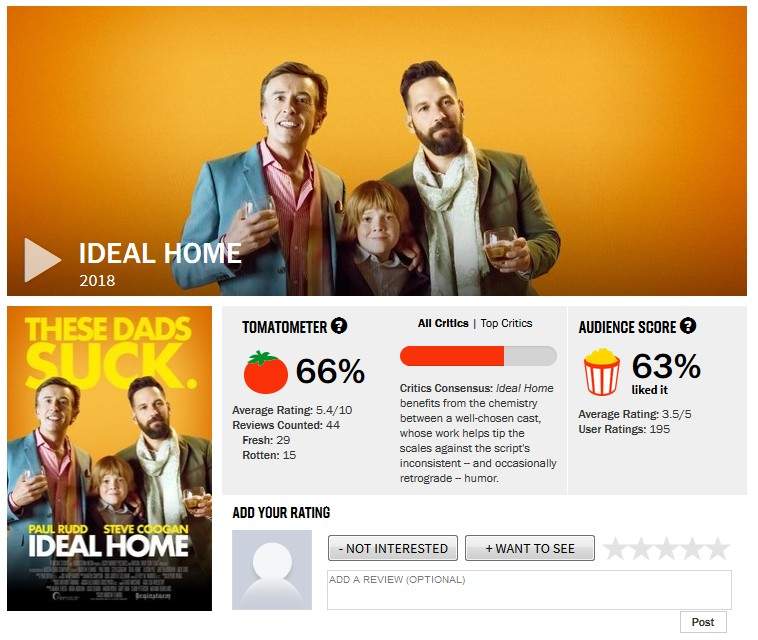Rate the movie one star

615,548
